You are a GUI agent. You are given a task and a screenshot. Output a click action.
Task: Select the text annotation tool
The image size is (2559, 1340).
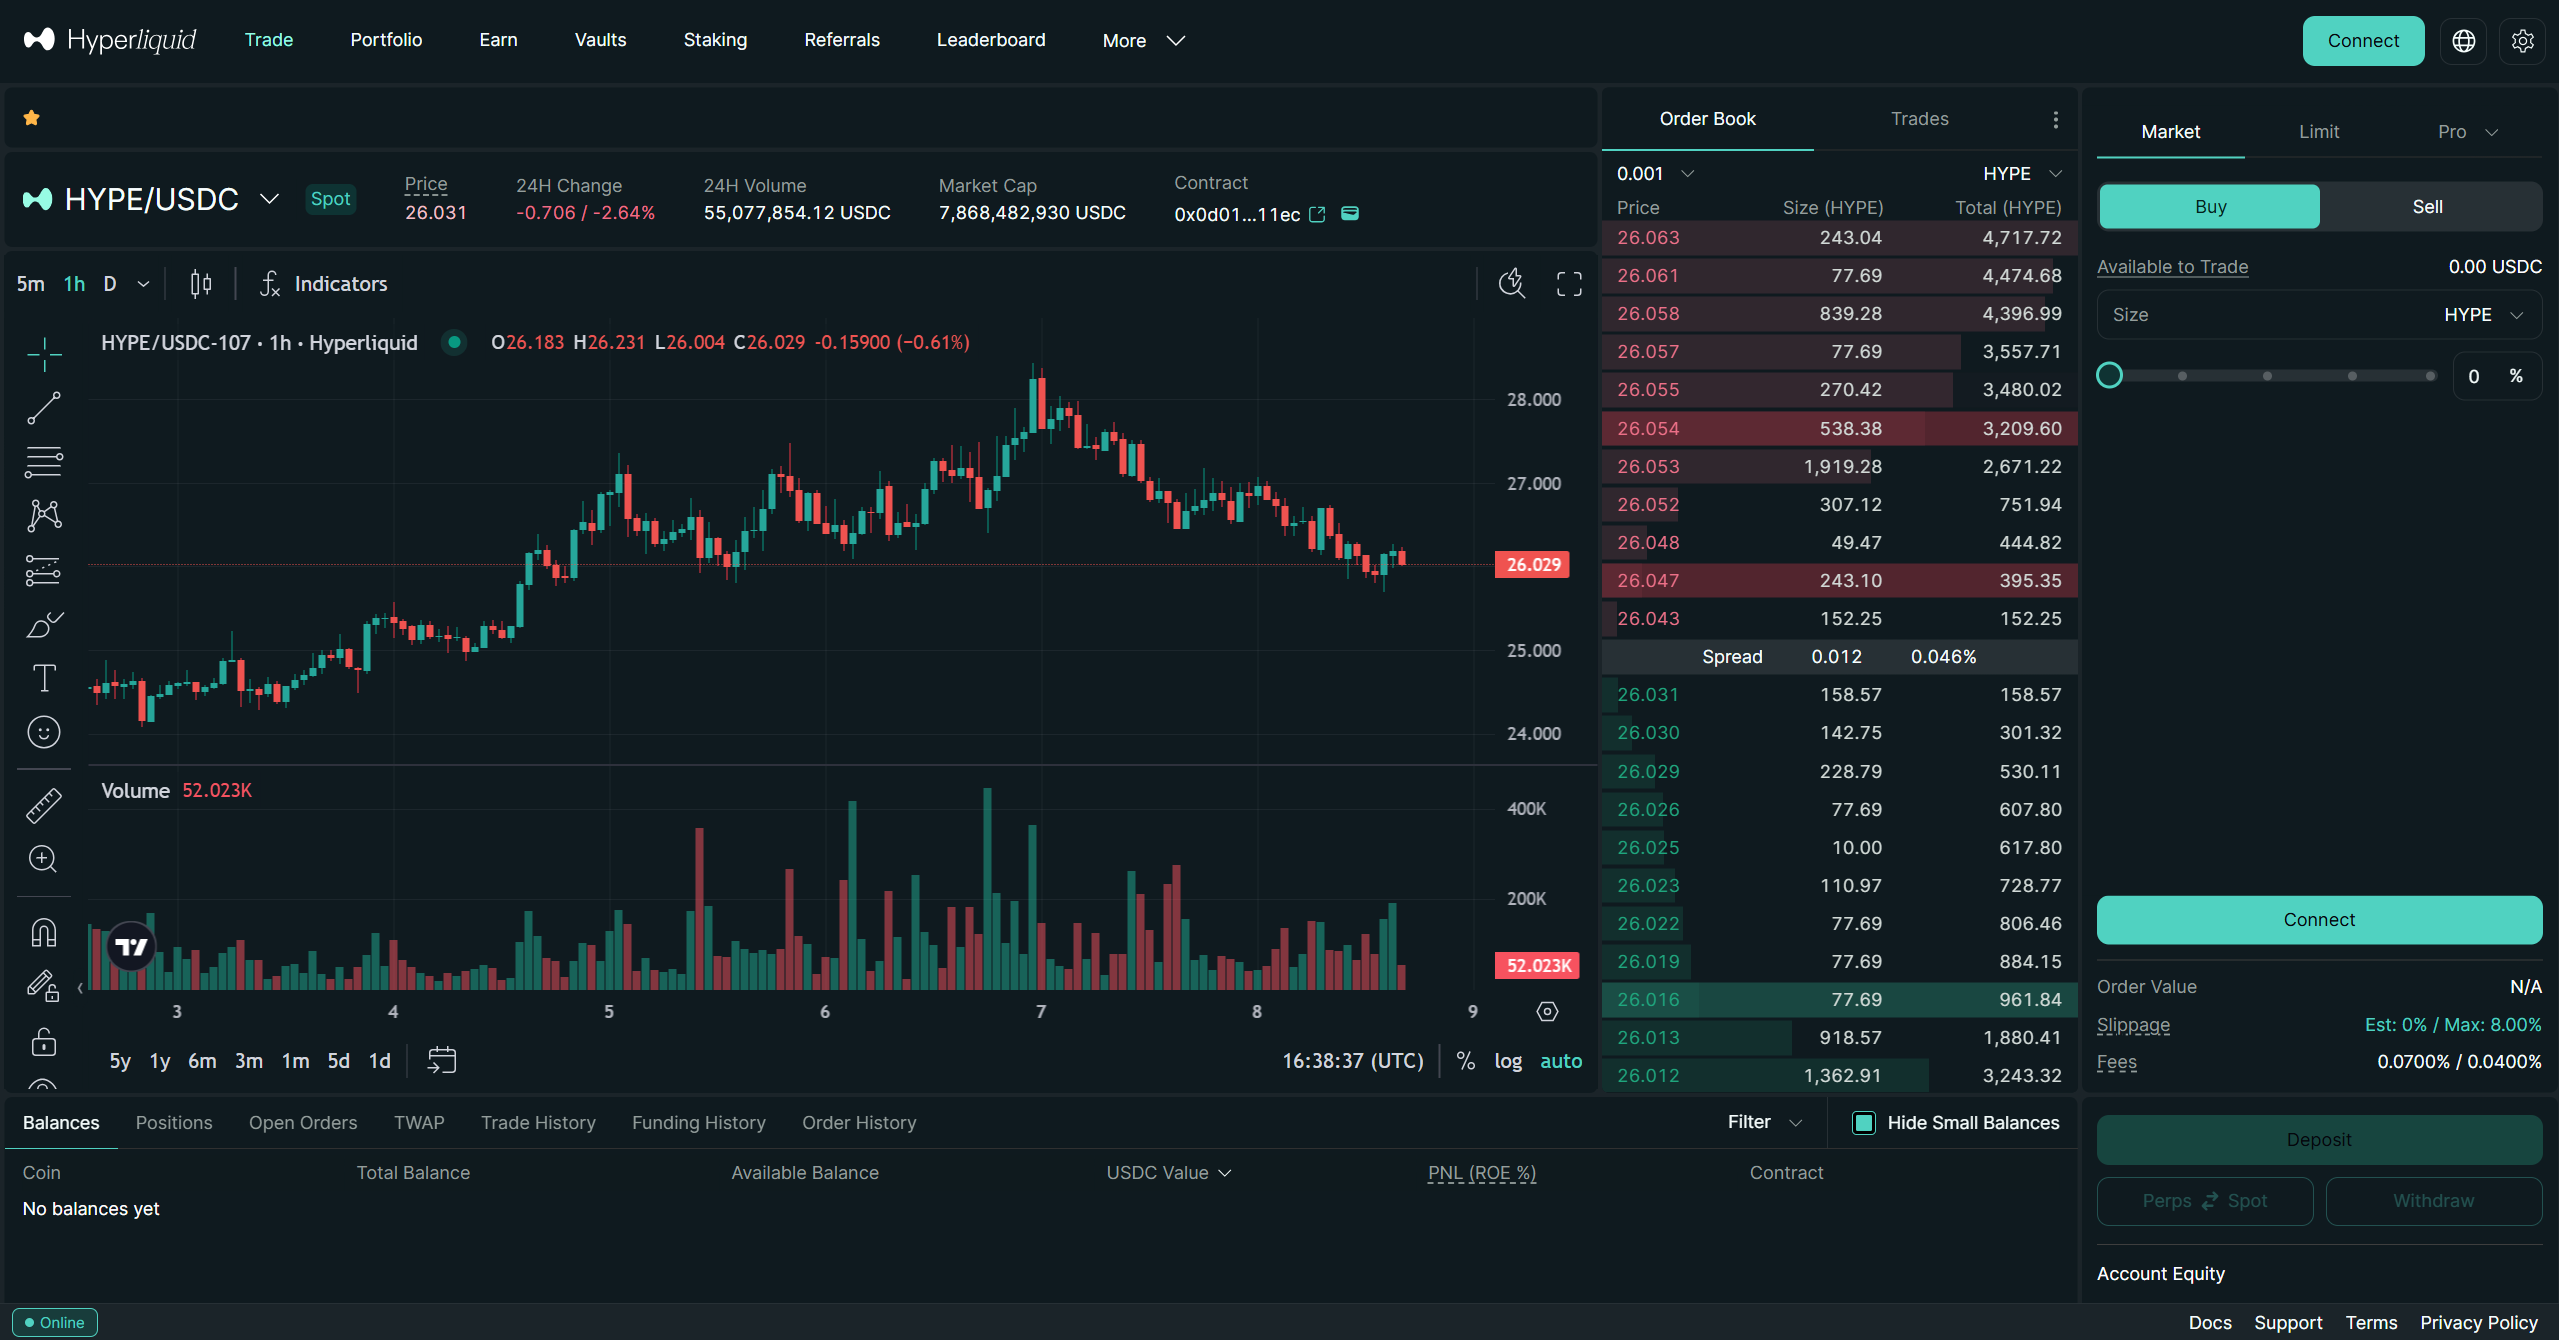point(44,678)
